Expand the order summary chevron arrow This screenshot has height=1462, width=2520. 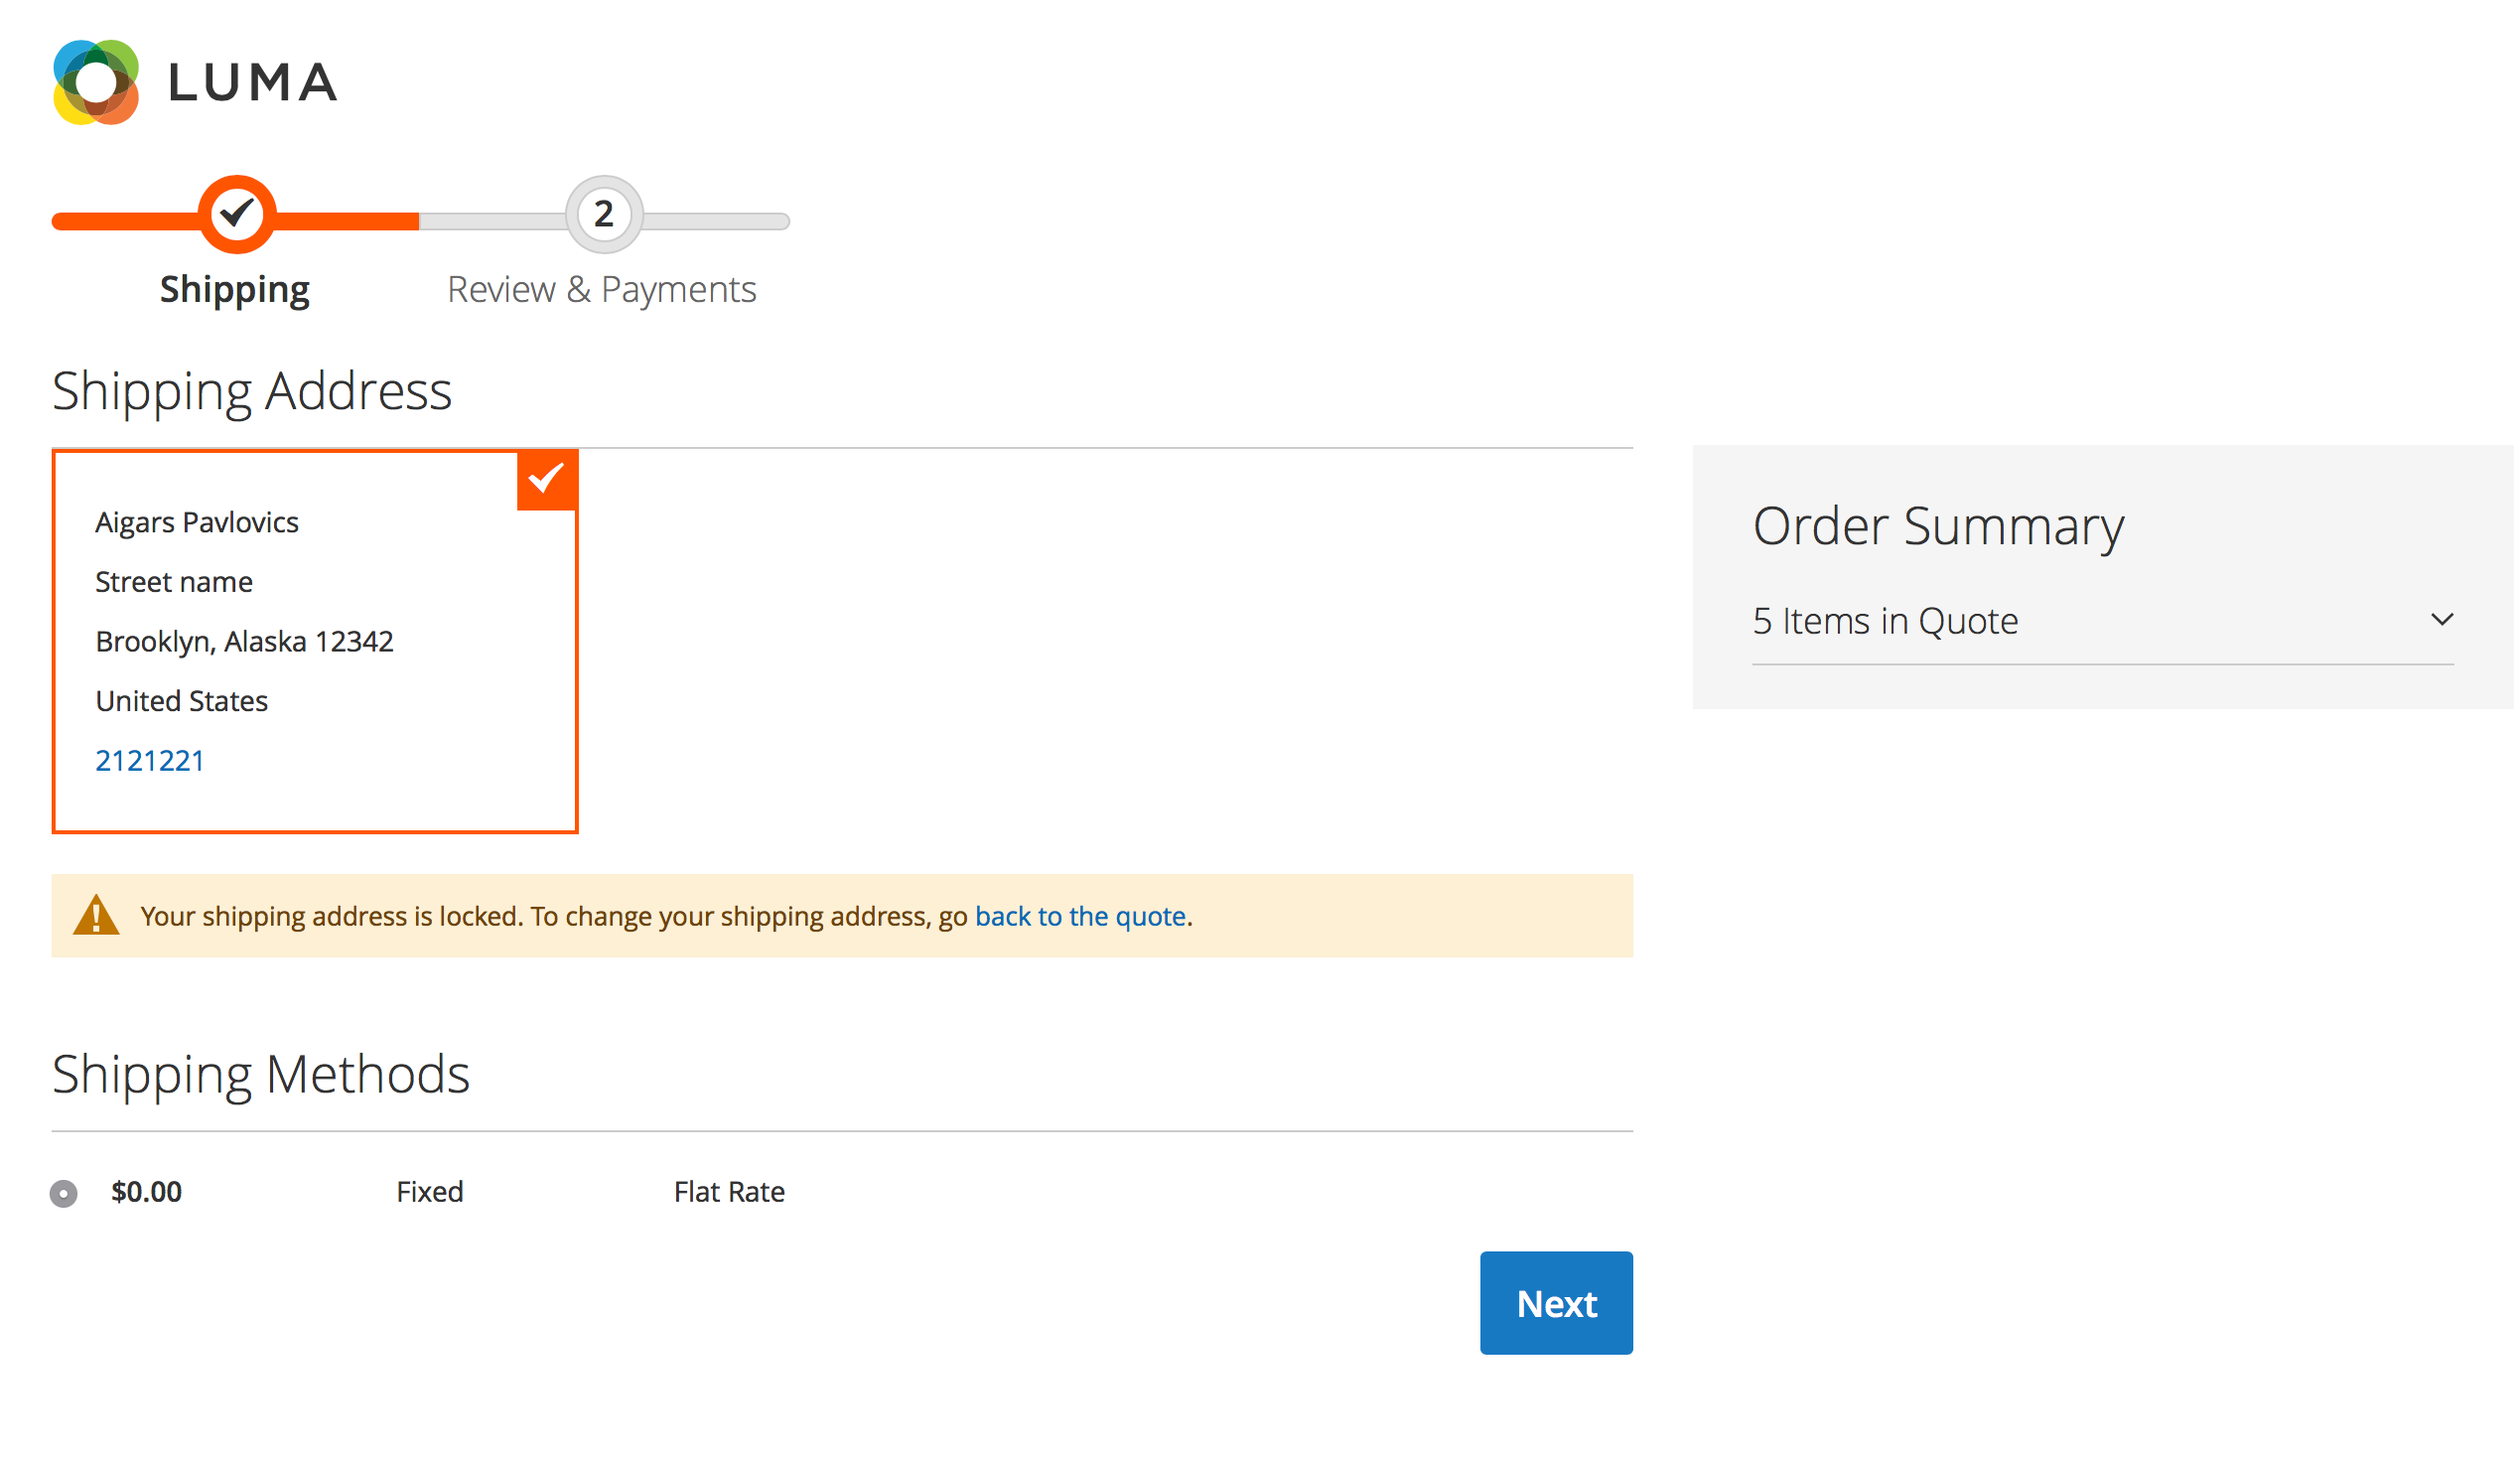2442,620
